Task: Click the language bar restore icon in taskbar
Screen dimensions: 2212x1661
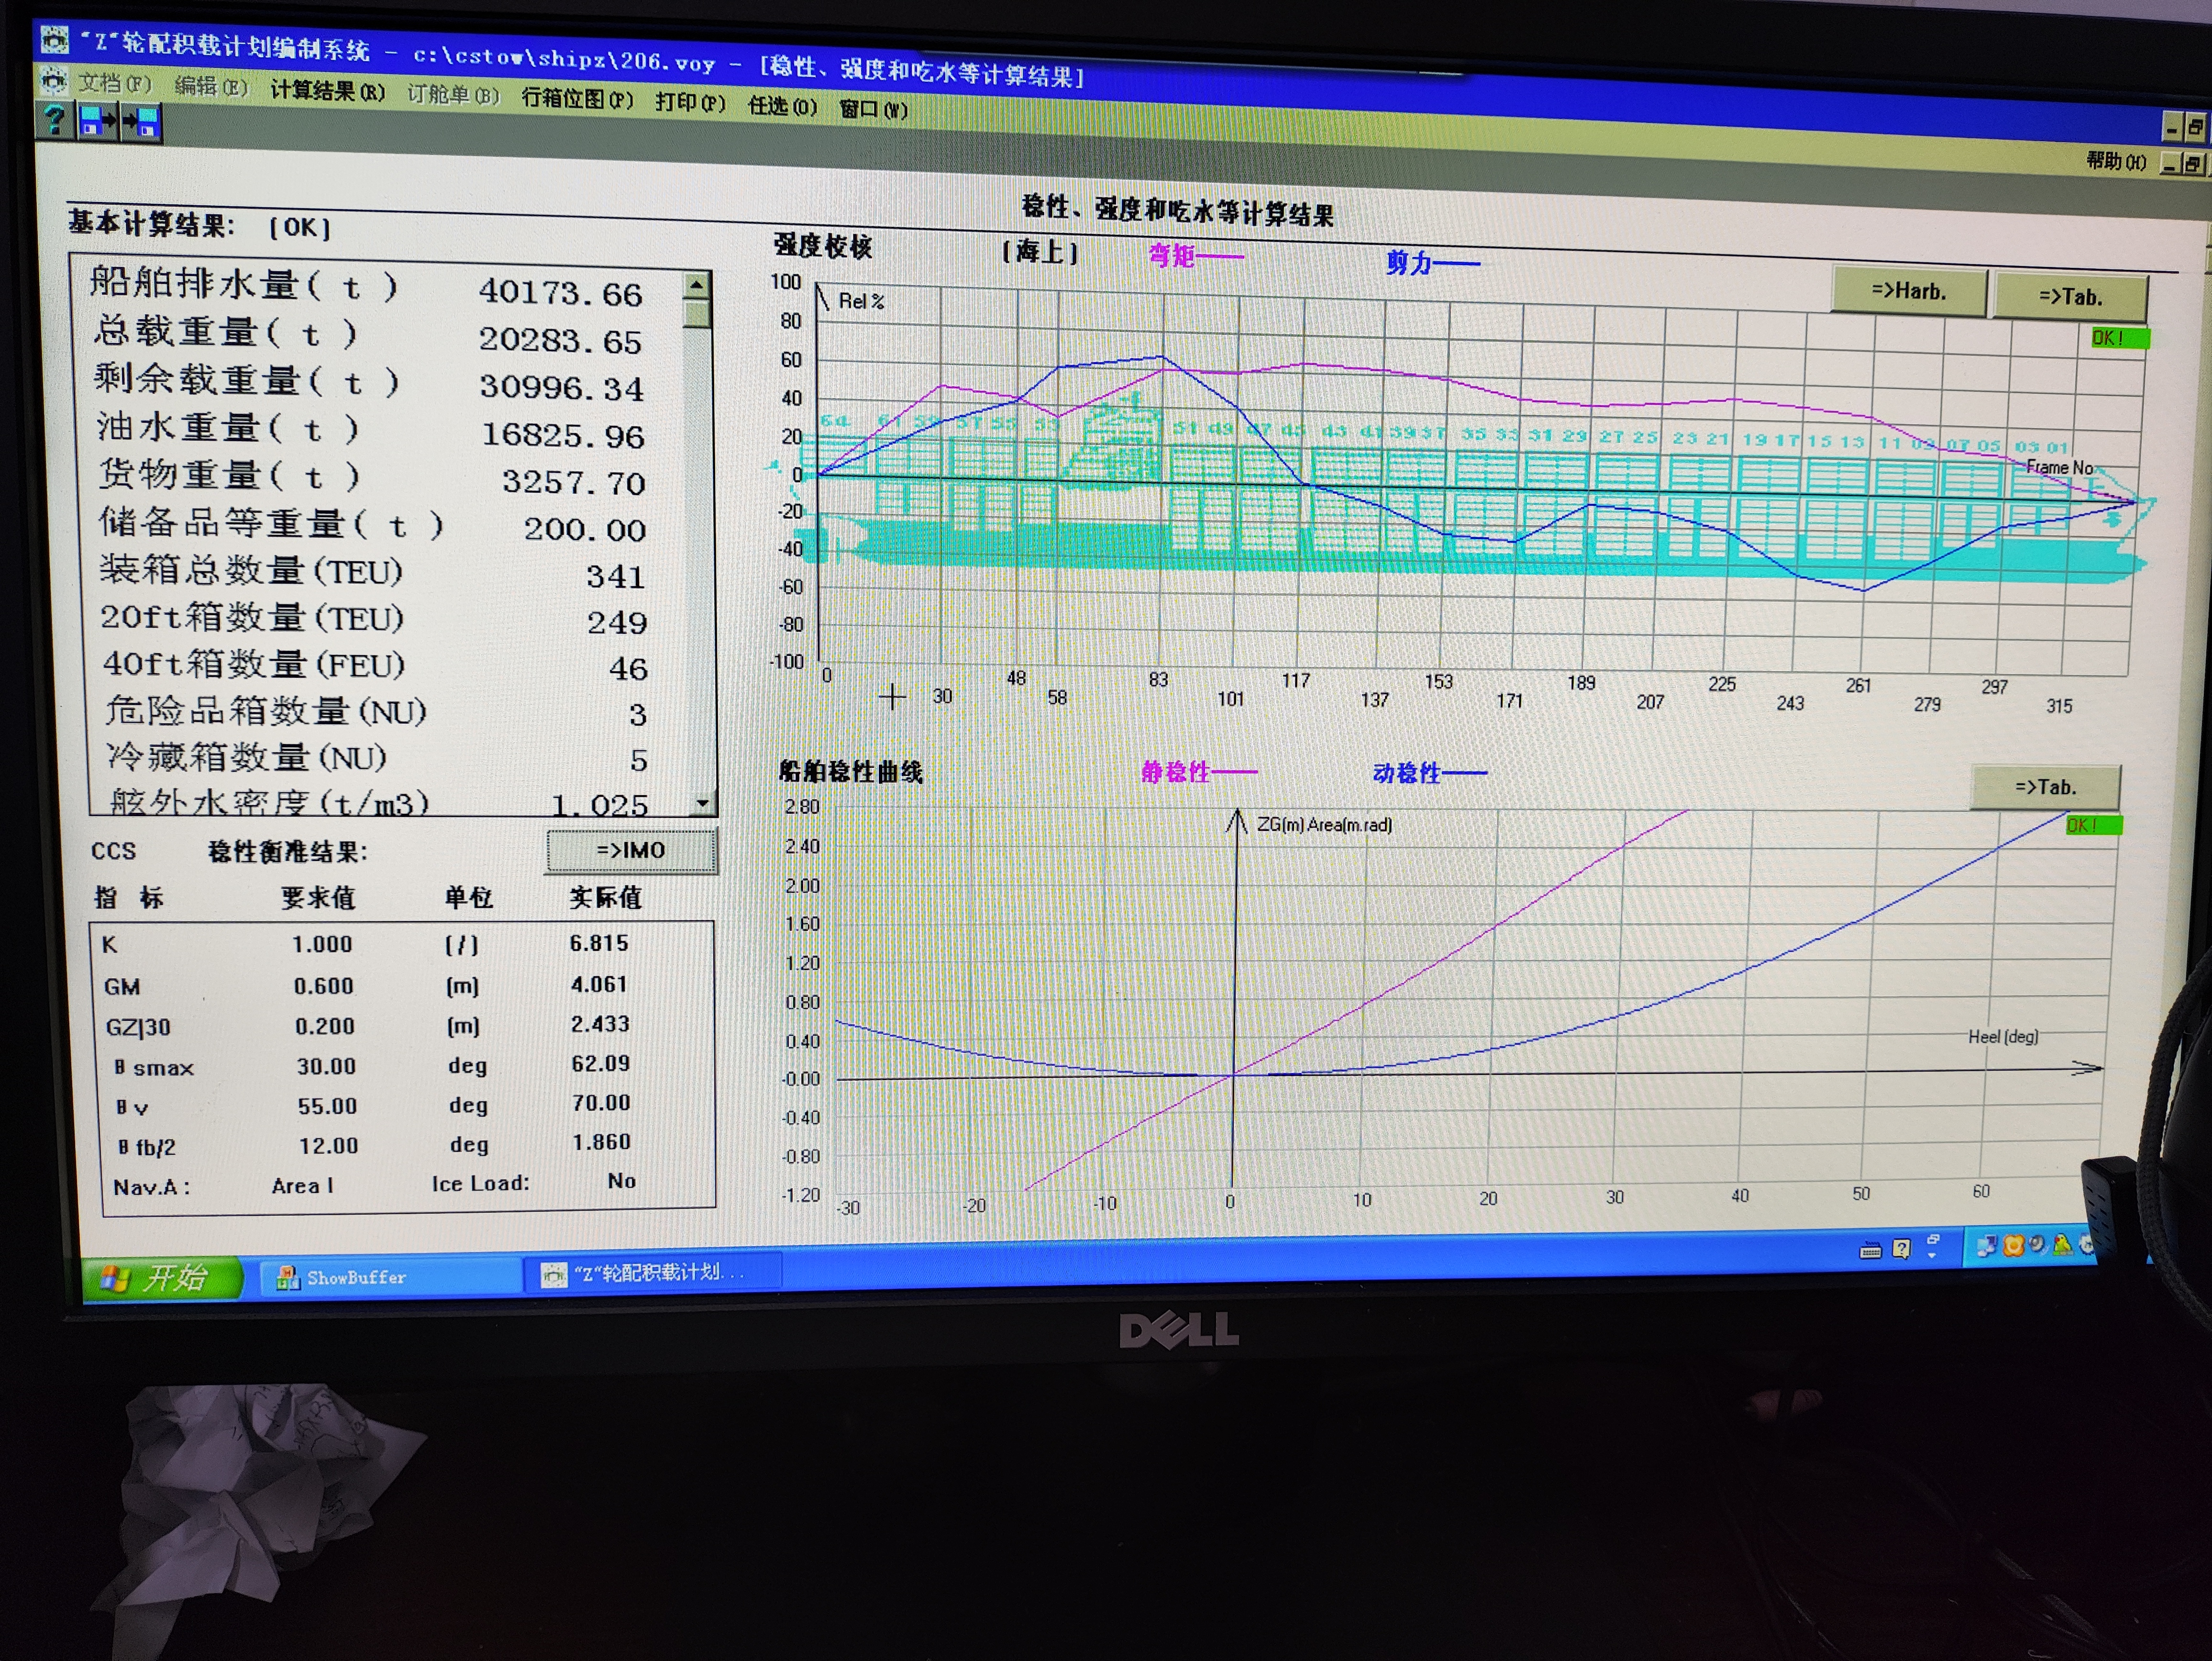Action: pyautogui.click(x=1932, y=1240)
